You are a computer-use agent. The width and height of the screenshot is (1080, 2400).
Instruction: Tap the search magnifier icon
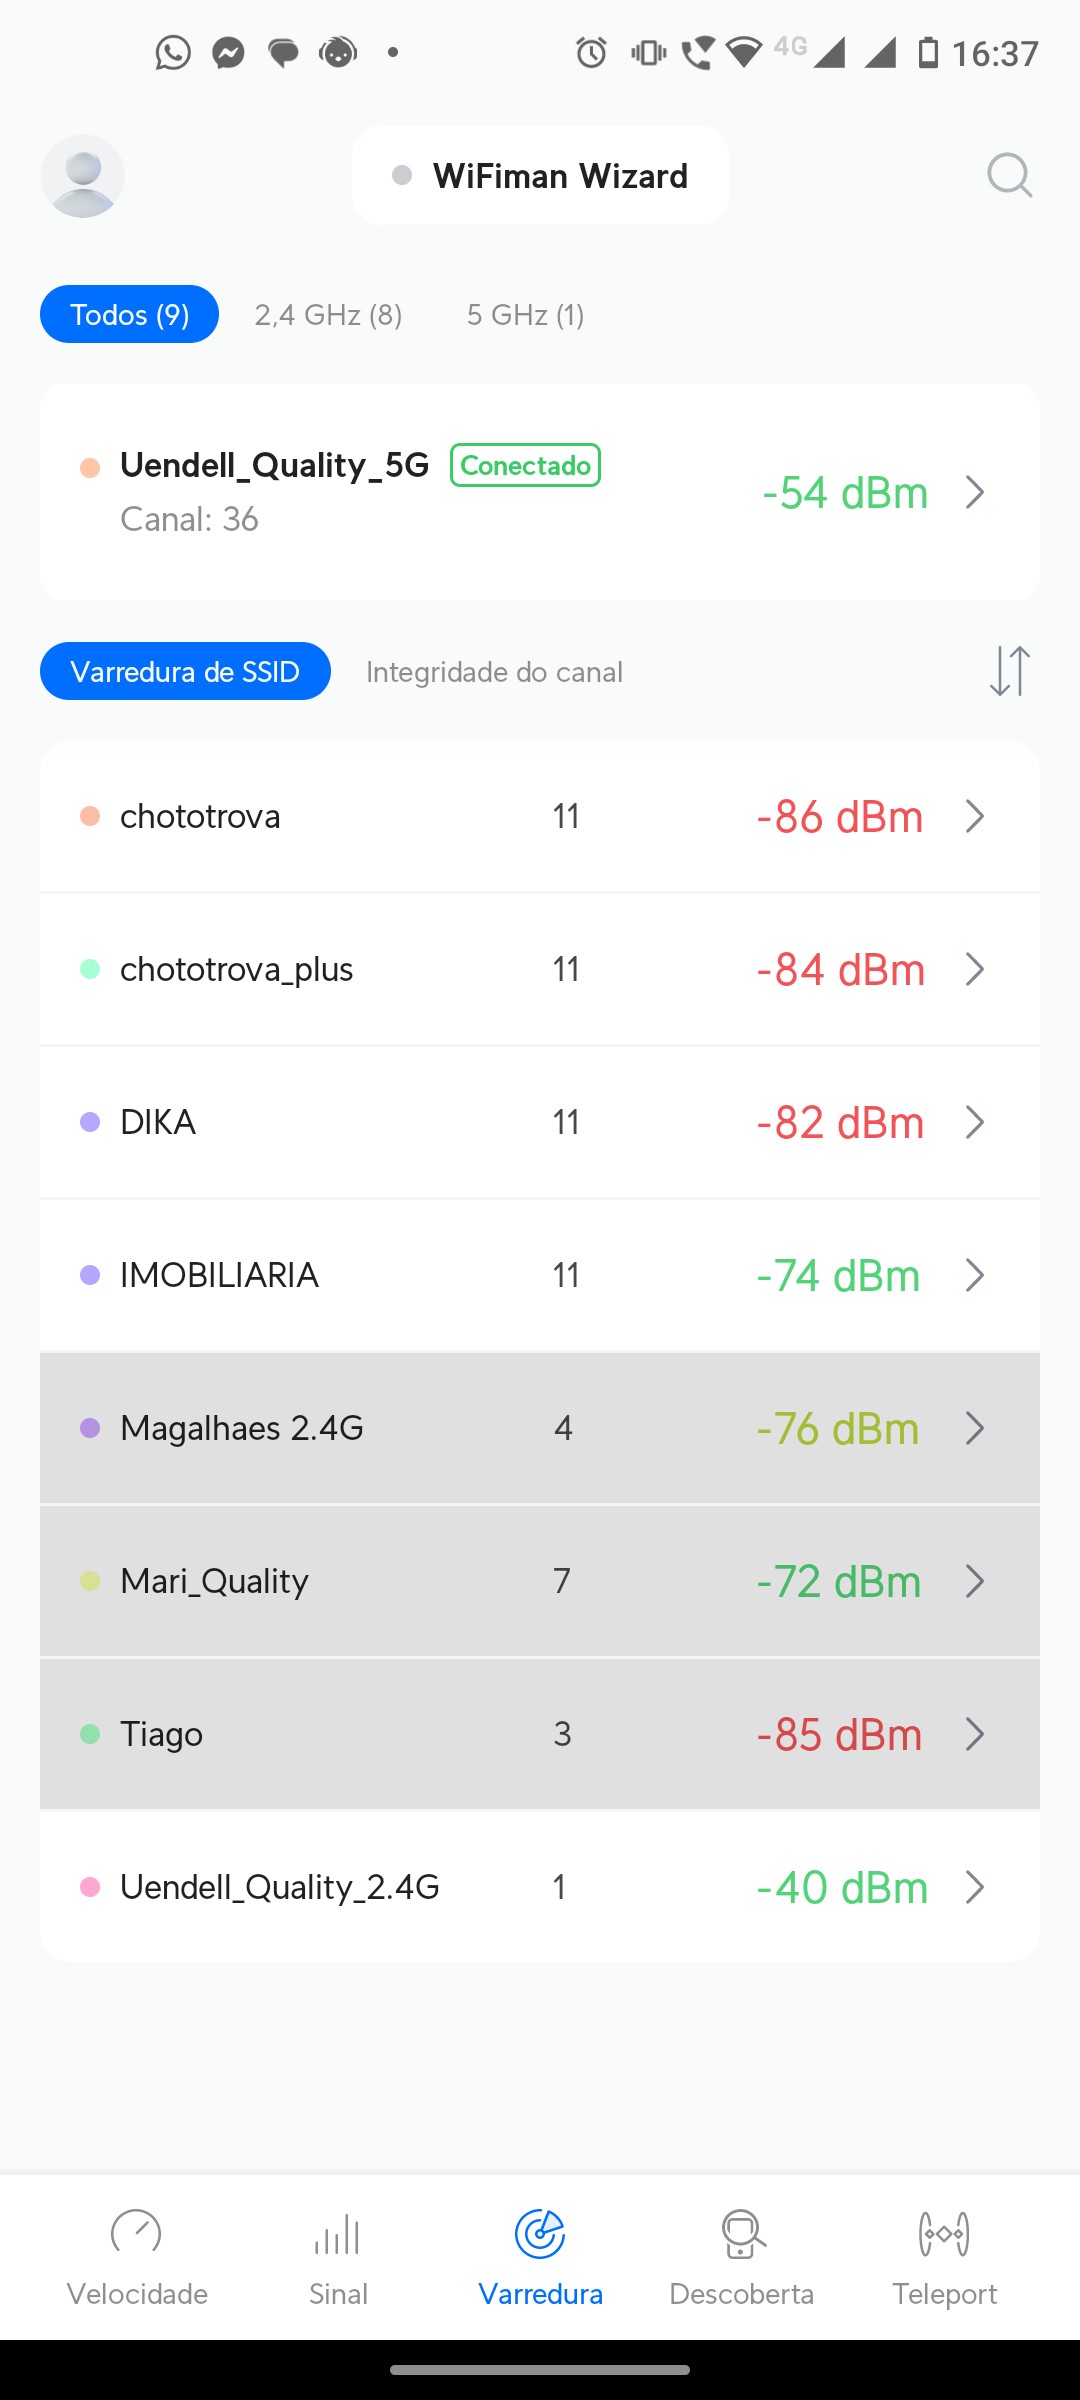point(1009,176)
